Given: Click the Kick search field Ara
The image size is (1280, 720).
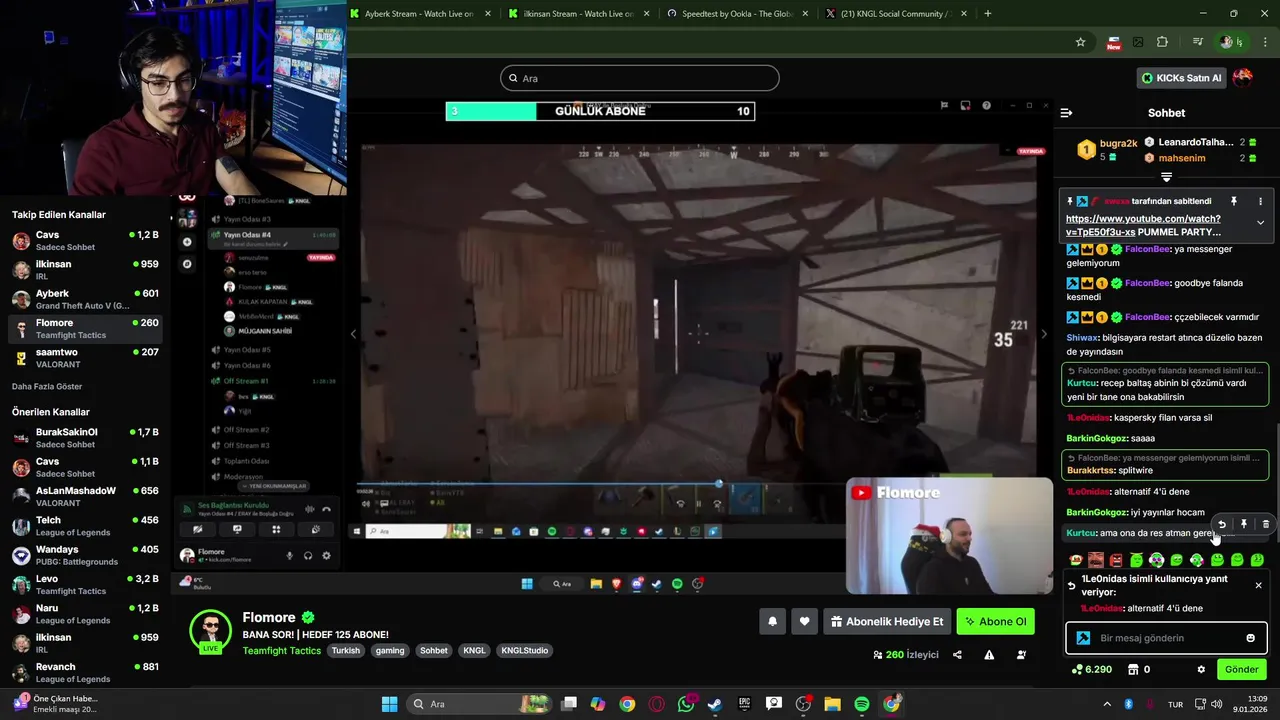Looking at the screenshot, I should 640,78.
